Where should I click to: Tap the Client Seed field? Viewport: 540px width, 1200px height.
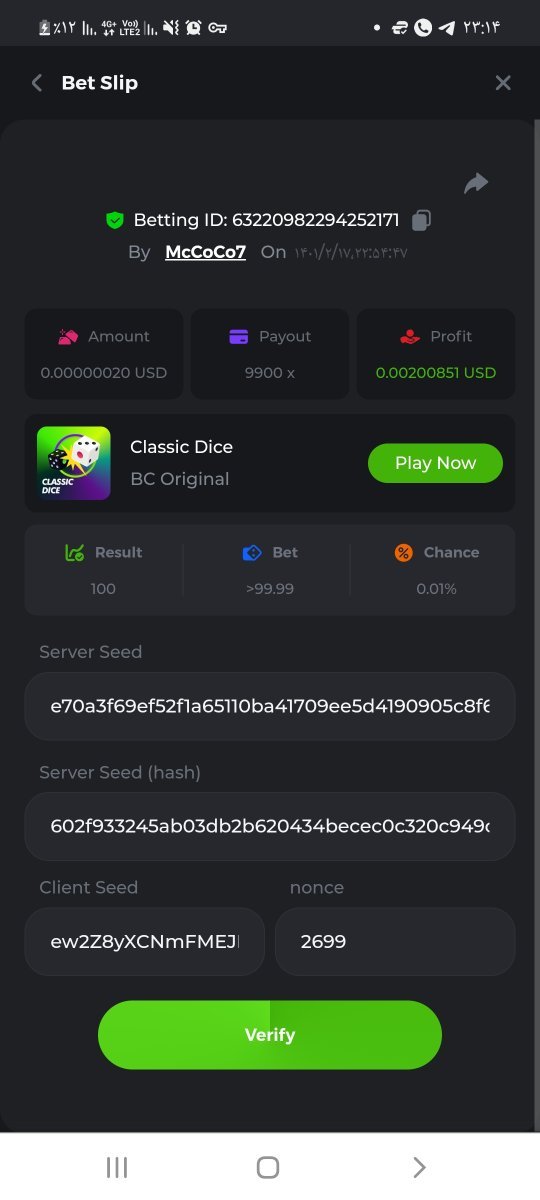tap(145, 941)
